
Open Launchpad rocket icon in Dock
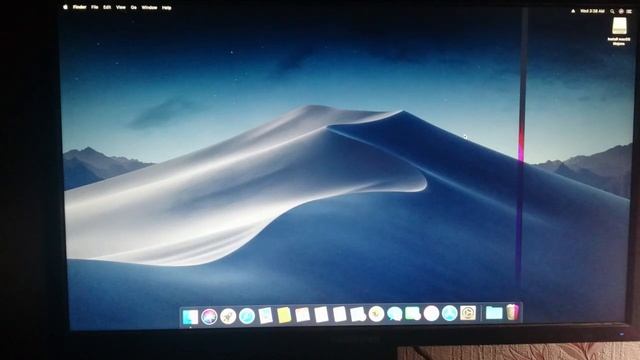[x=228, y=316]
